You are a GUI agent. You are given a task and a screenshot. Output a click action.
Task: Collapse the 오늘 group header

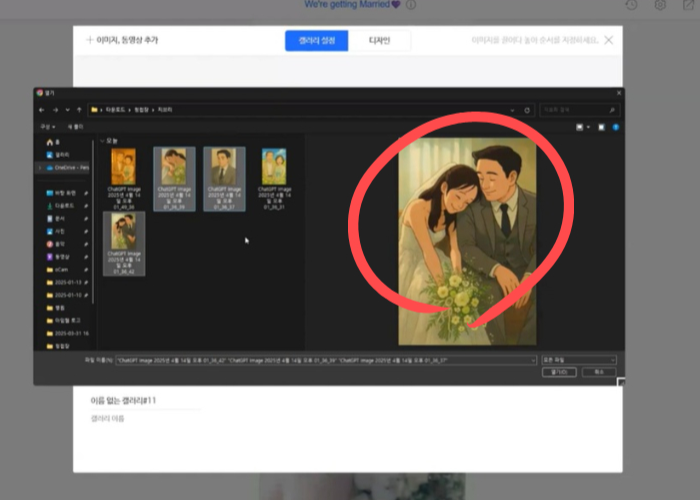pos(102,141)
